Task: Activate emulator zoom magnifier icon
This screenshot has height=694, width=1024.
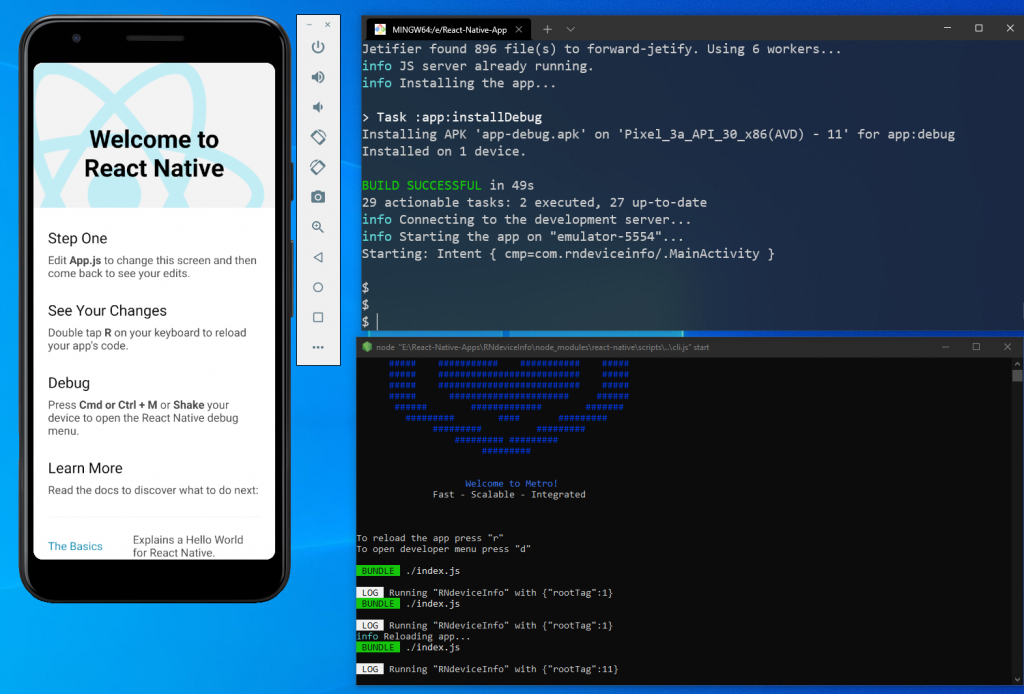Action: click(x=318, y=227)
